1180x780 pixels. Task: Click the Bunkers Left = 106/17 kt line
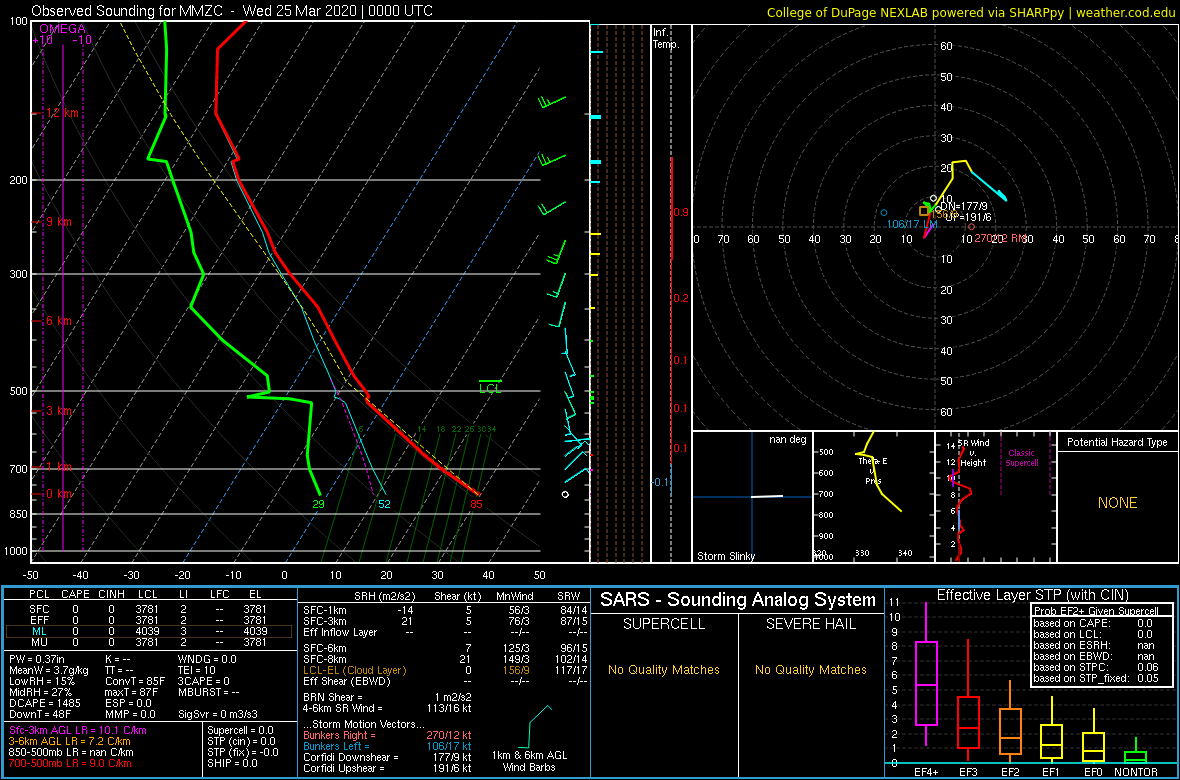click(x=387, y=745)
